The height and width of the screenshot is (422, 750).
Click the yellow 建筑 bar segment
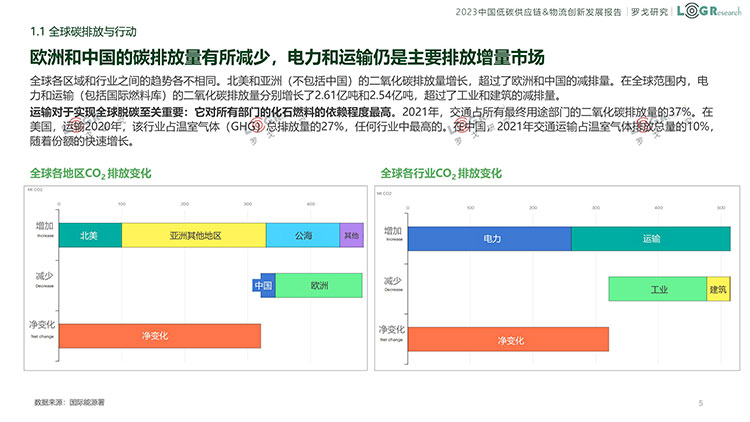click(718, 289)
